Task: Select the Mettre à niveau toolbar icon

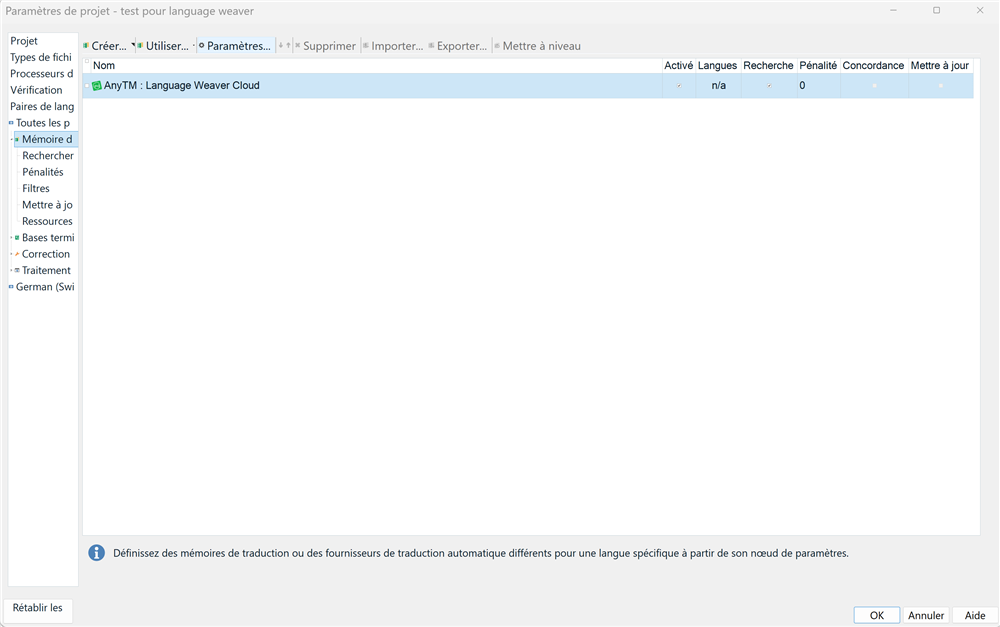Action: (x=540, y=45)
